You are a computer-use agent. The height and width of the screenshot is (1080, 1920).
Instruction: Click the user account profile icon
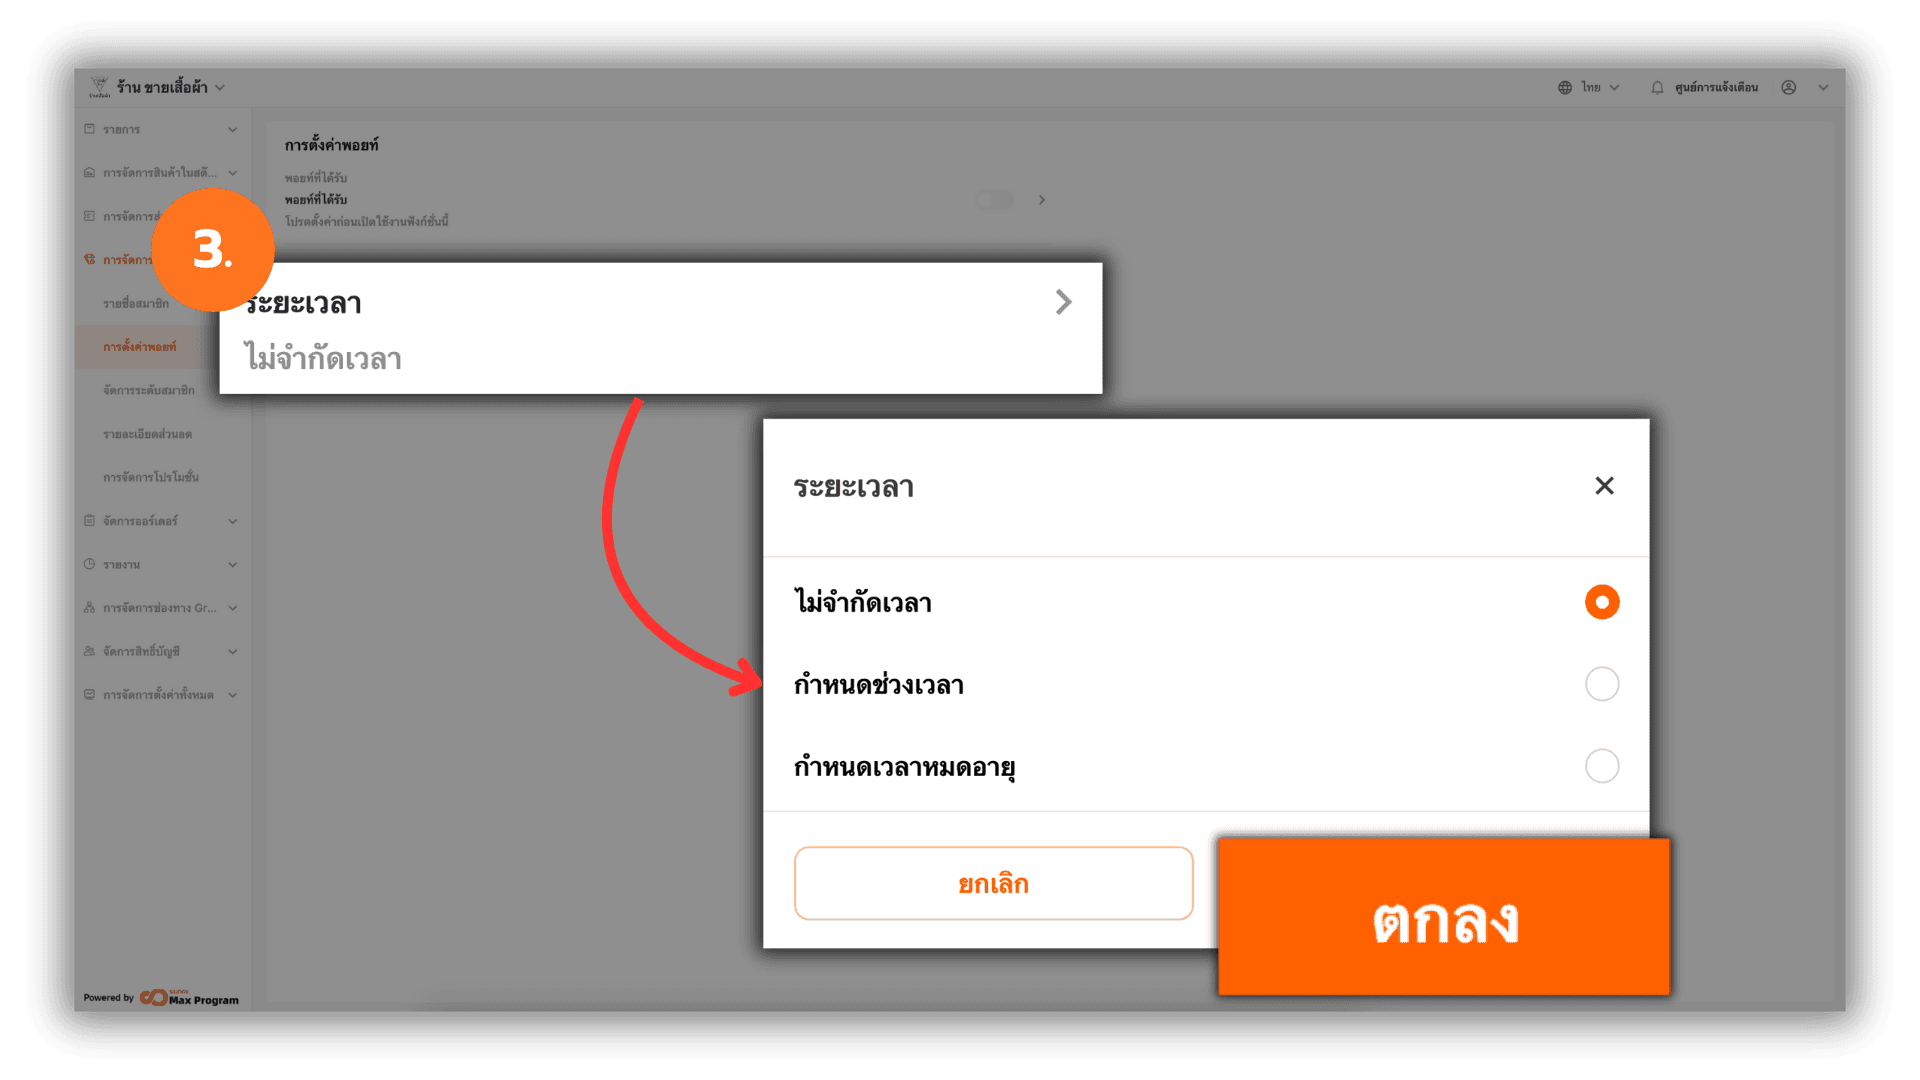pyautogui.click(x=1789, y=88)
